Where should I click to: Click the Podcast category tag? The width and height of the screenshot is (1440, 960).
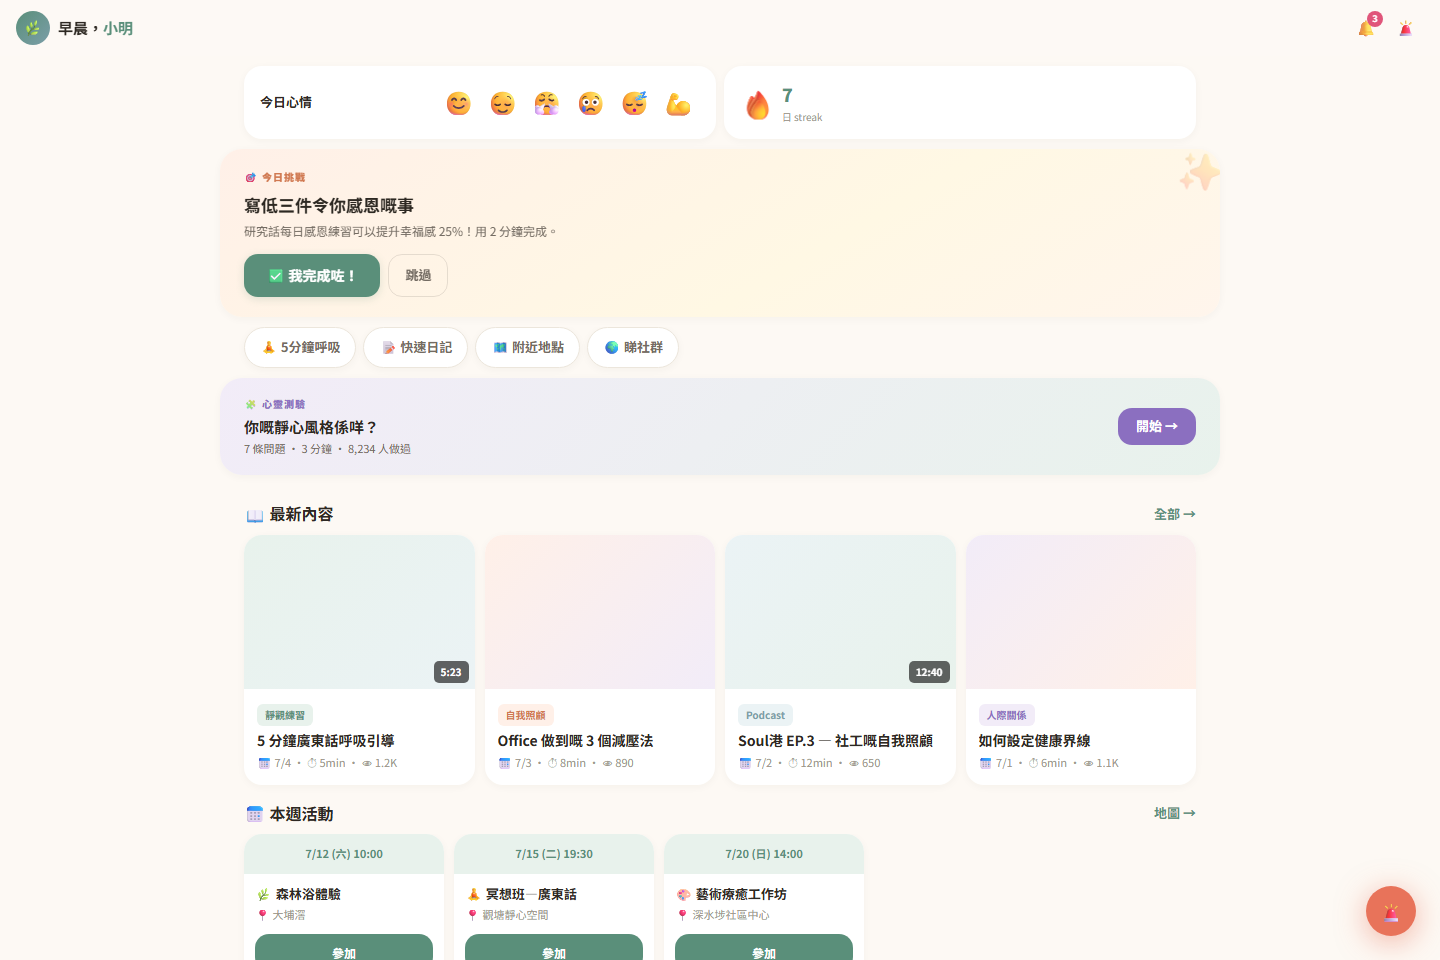[766, 715]
